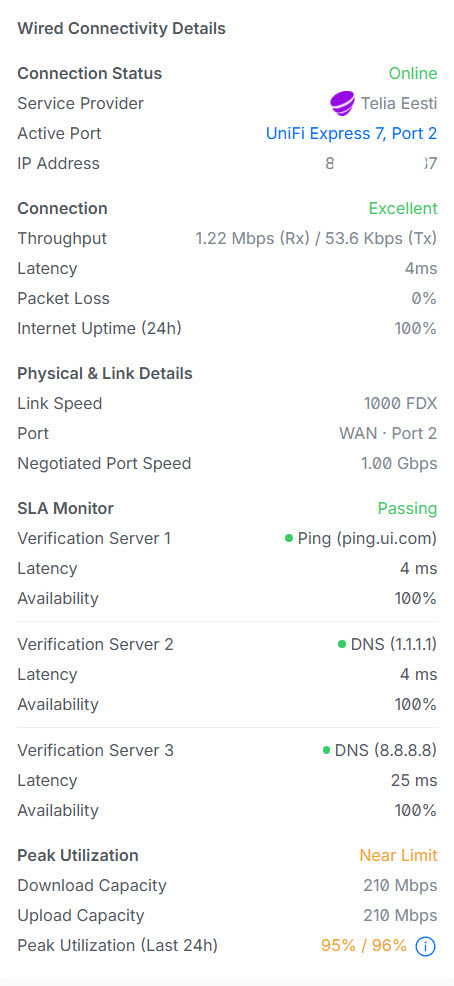The height and width of the screenshot is (986, 454).
Task: Click the 1.00 Gbps negotiated port speed
Action: 399,463
